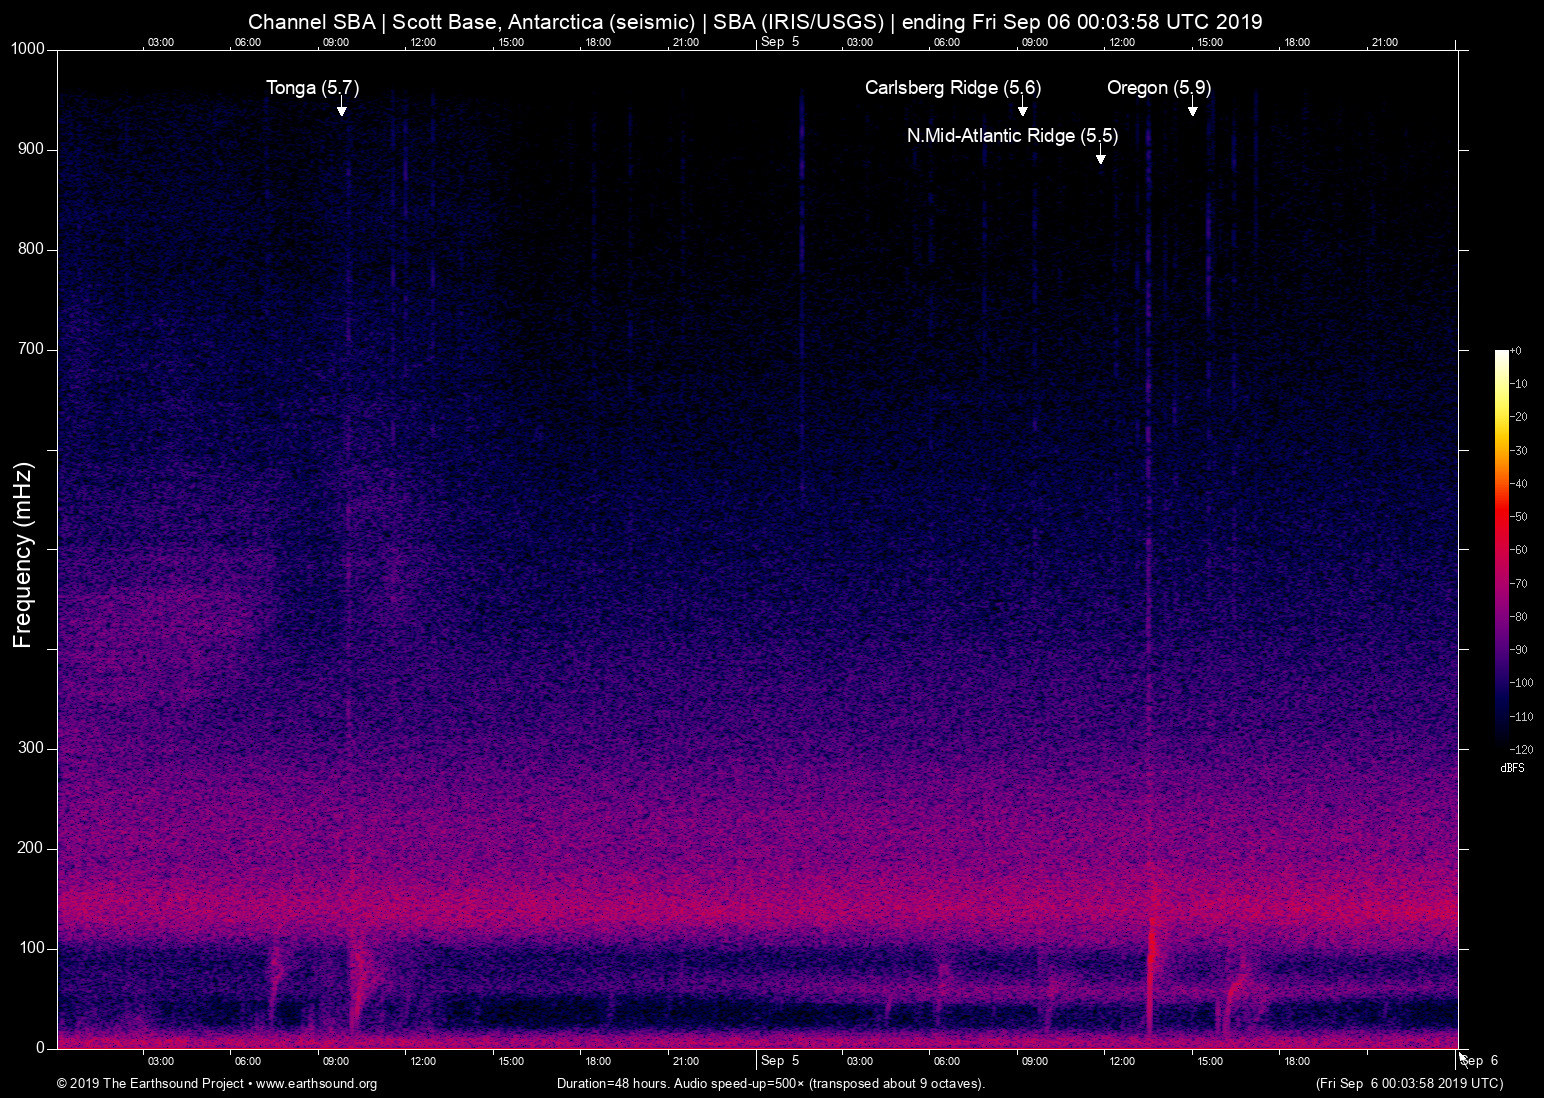The height and width of the screenshot is (1098, 1544).
Task: Click the dBFS color scale bar
Action: coord(1501,548)
